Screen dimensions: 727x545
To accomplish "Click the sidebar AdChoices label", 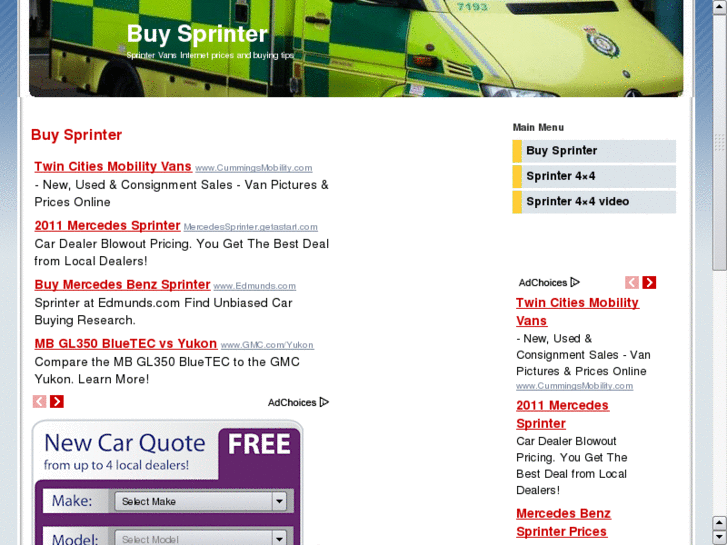I will [542, 282].
